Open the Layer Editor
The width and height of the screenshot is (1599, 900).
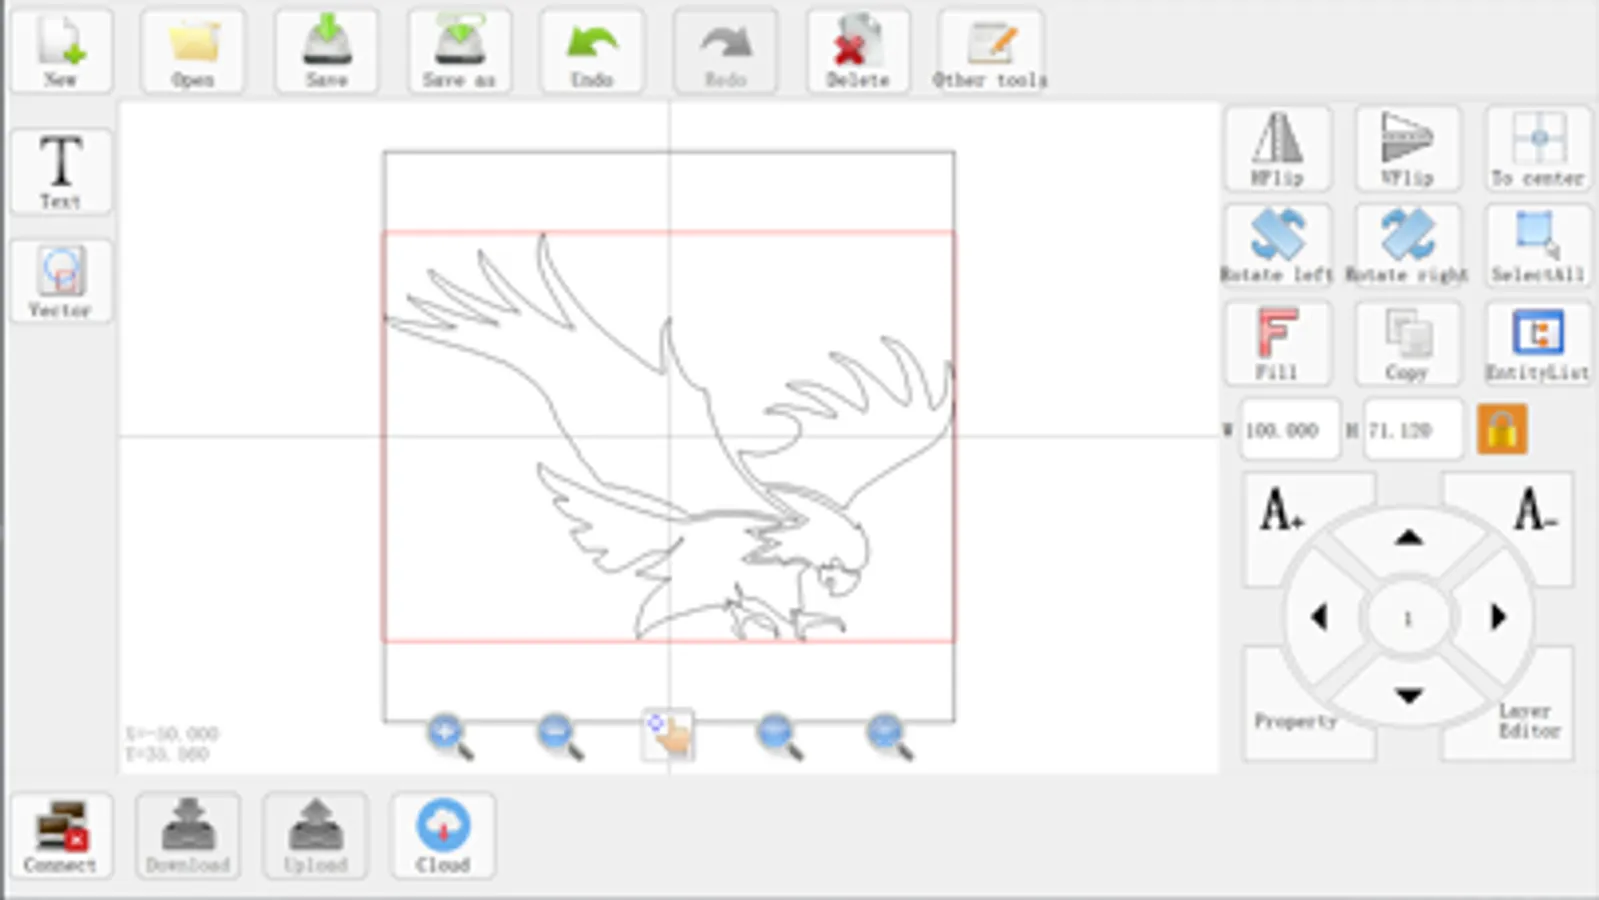[x=1529, y=720]
